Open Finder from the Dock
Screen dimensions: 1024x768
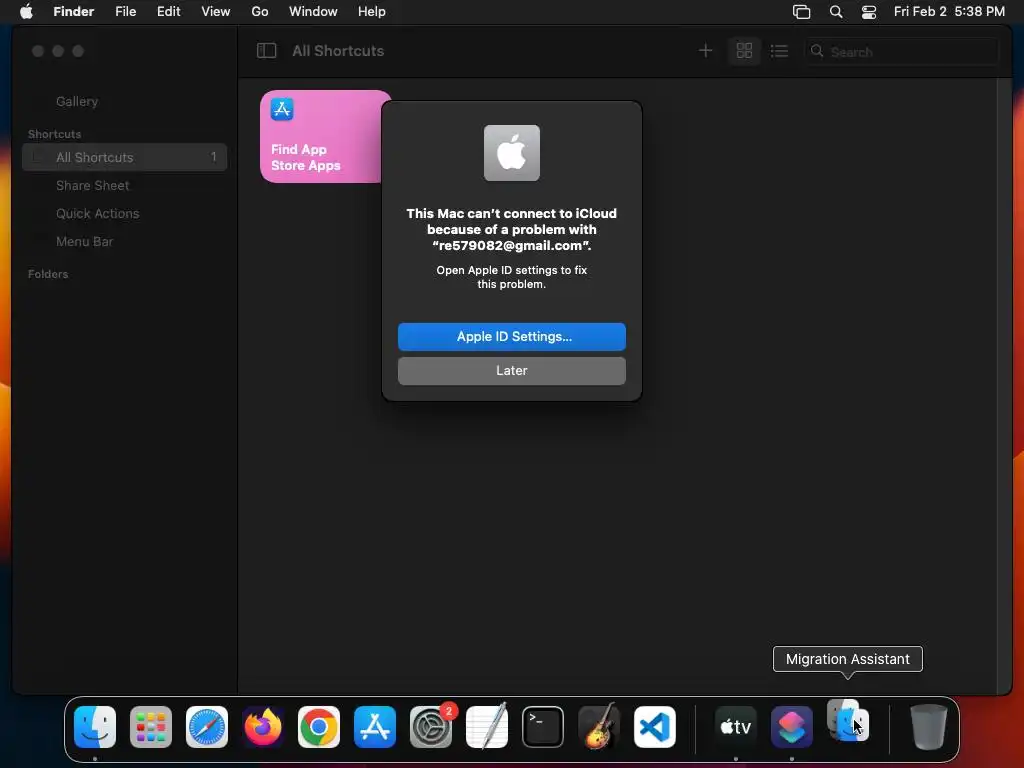(x=95, y=727)
